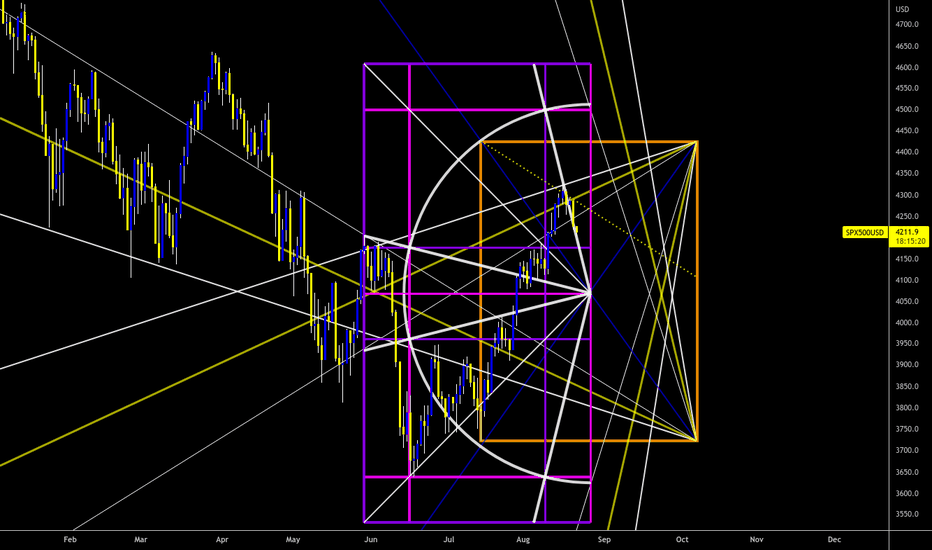The width and height of the screenshot is (932, 550).
Task: Click the 4450.0 price axis label
Action: (x=907, y=131)
